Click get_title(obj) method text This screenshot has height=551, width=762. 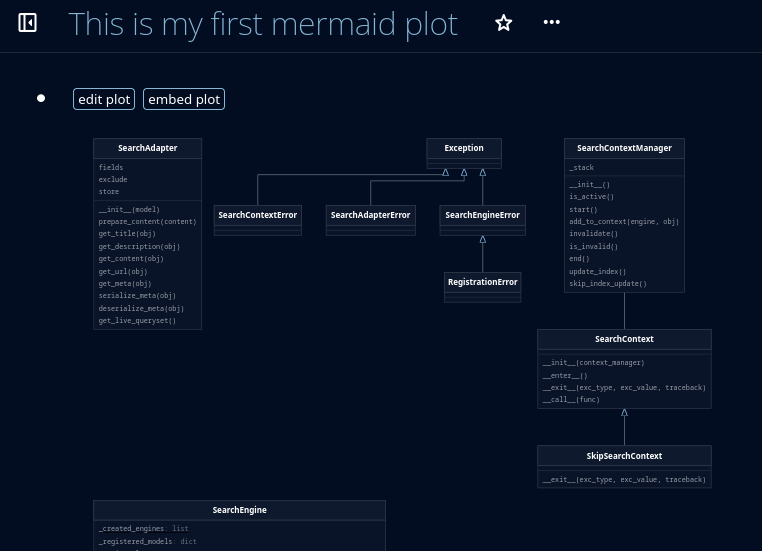[x=127, y=234]
